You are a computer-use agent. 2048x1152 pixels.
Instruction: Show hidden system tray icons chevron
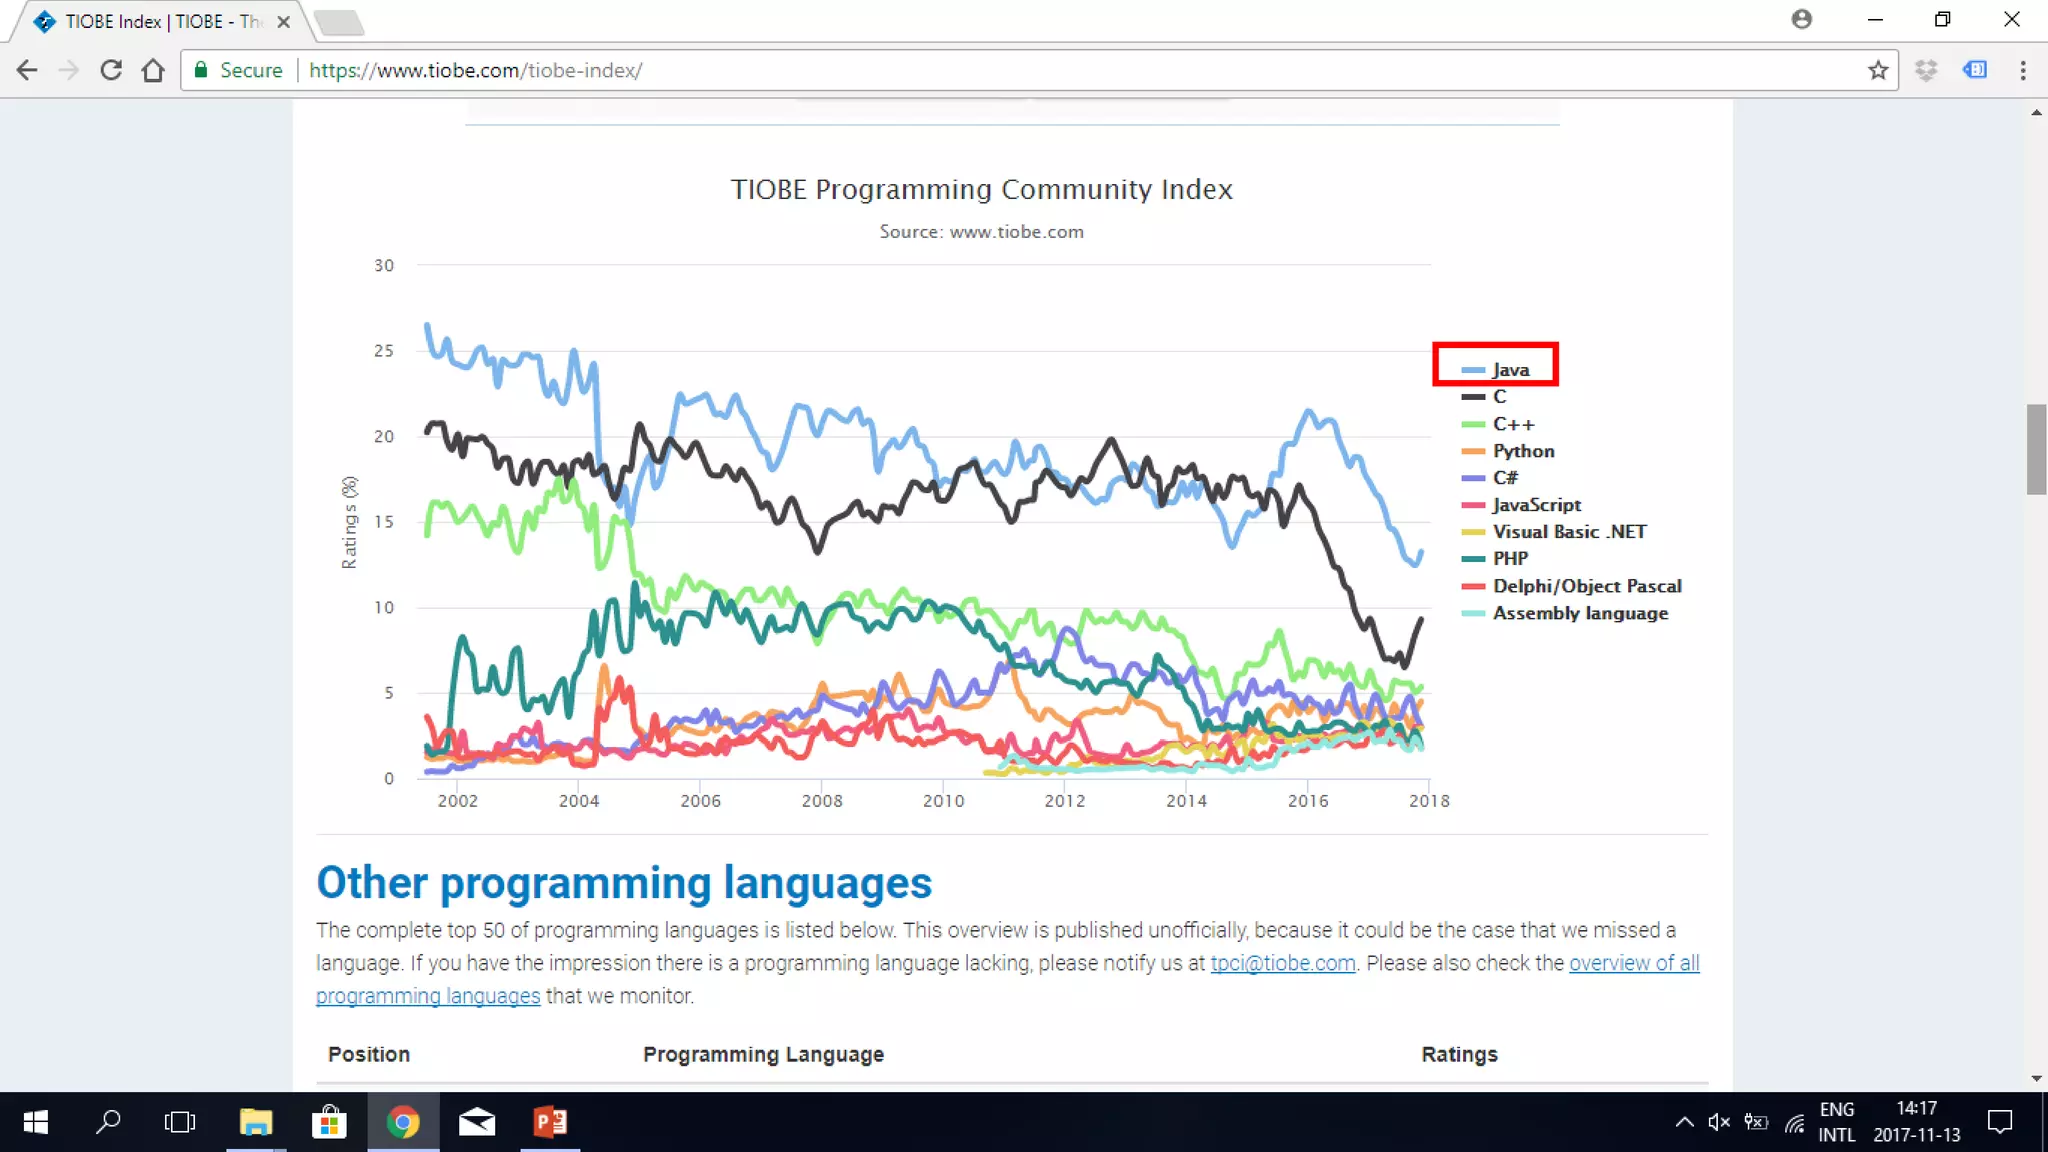tap(1684, 1122)
